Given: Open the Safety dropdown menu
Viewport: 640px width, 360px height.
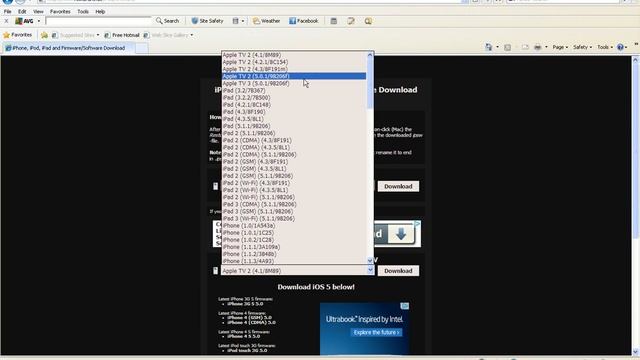Looking at the screenshot, I should pos(582,47).
